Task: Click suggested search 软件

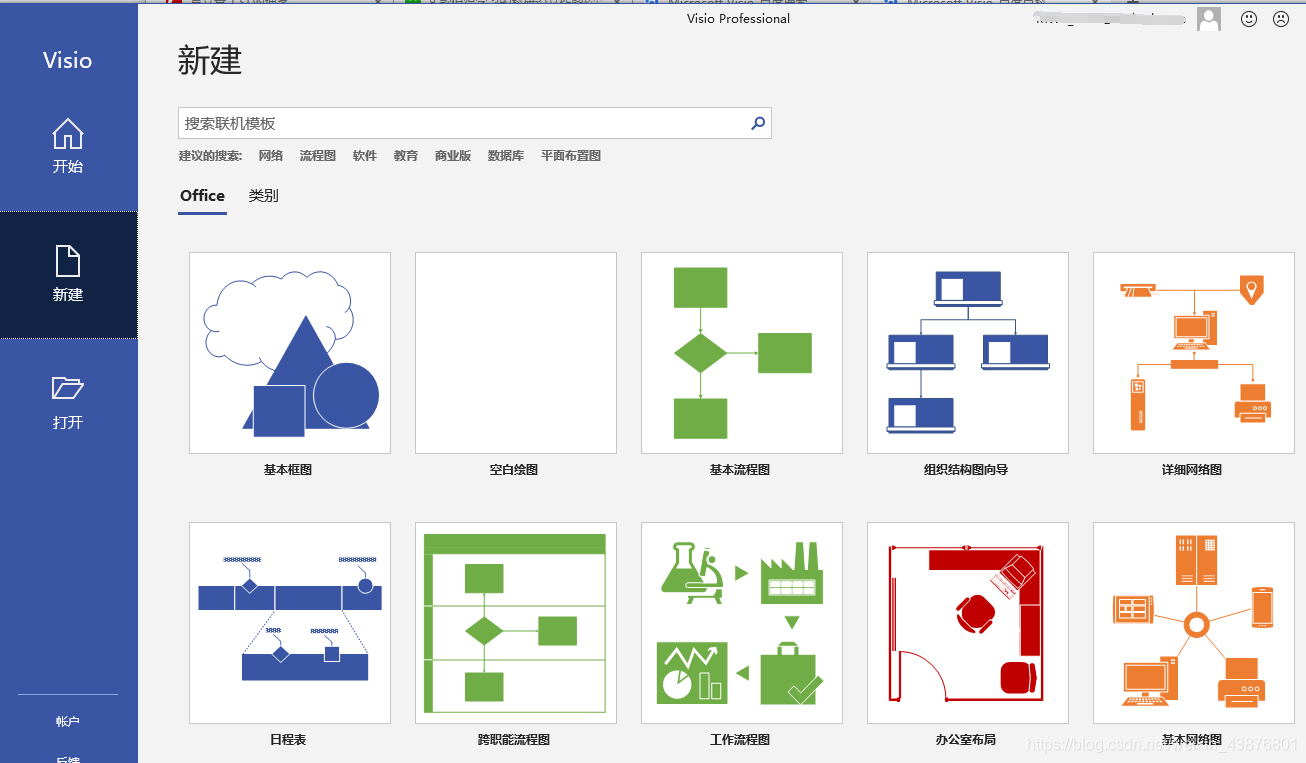Action: pyautogui.click(x=365, y=156)
